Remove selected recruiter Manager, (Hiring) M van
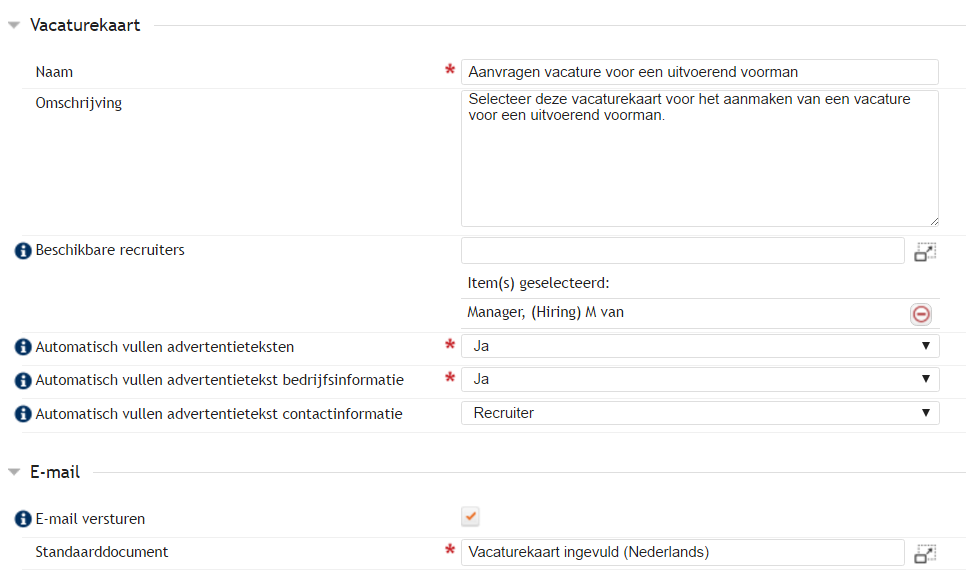The image size is (966, 582). 921,314
